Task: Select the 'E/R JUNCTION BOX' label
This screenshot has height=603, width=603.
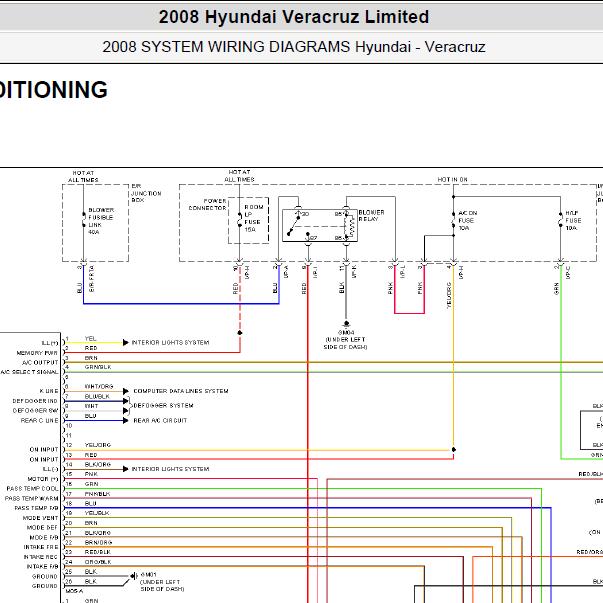Action: 146,193
